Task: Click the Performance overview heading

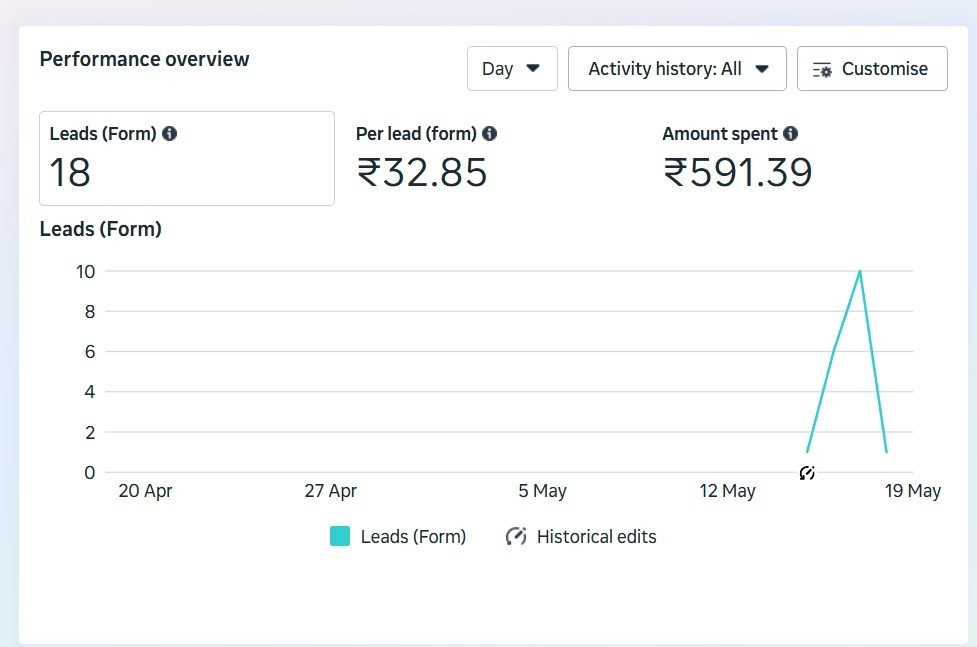Action: tap(145, 59)
